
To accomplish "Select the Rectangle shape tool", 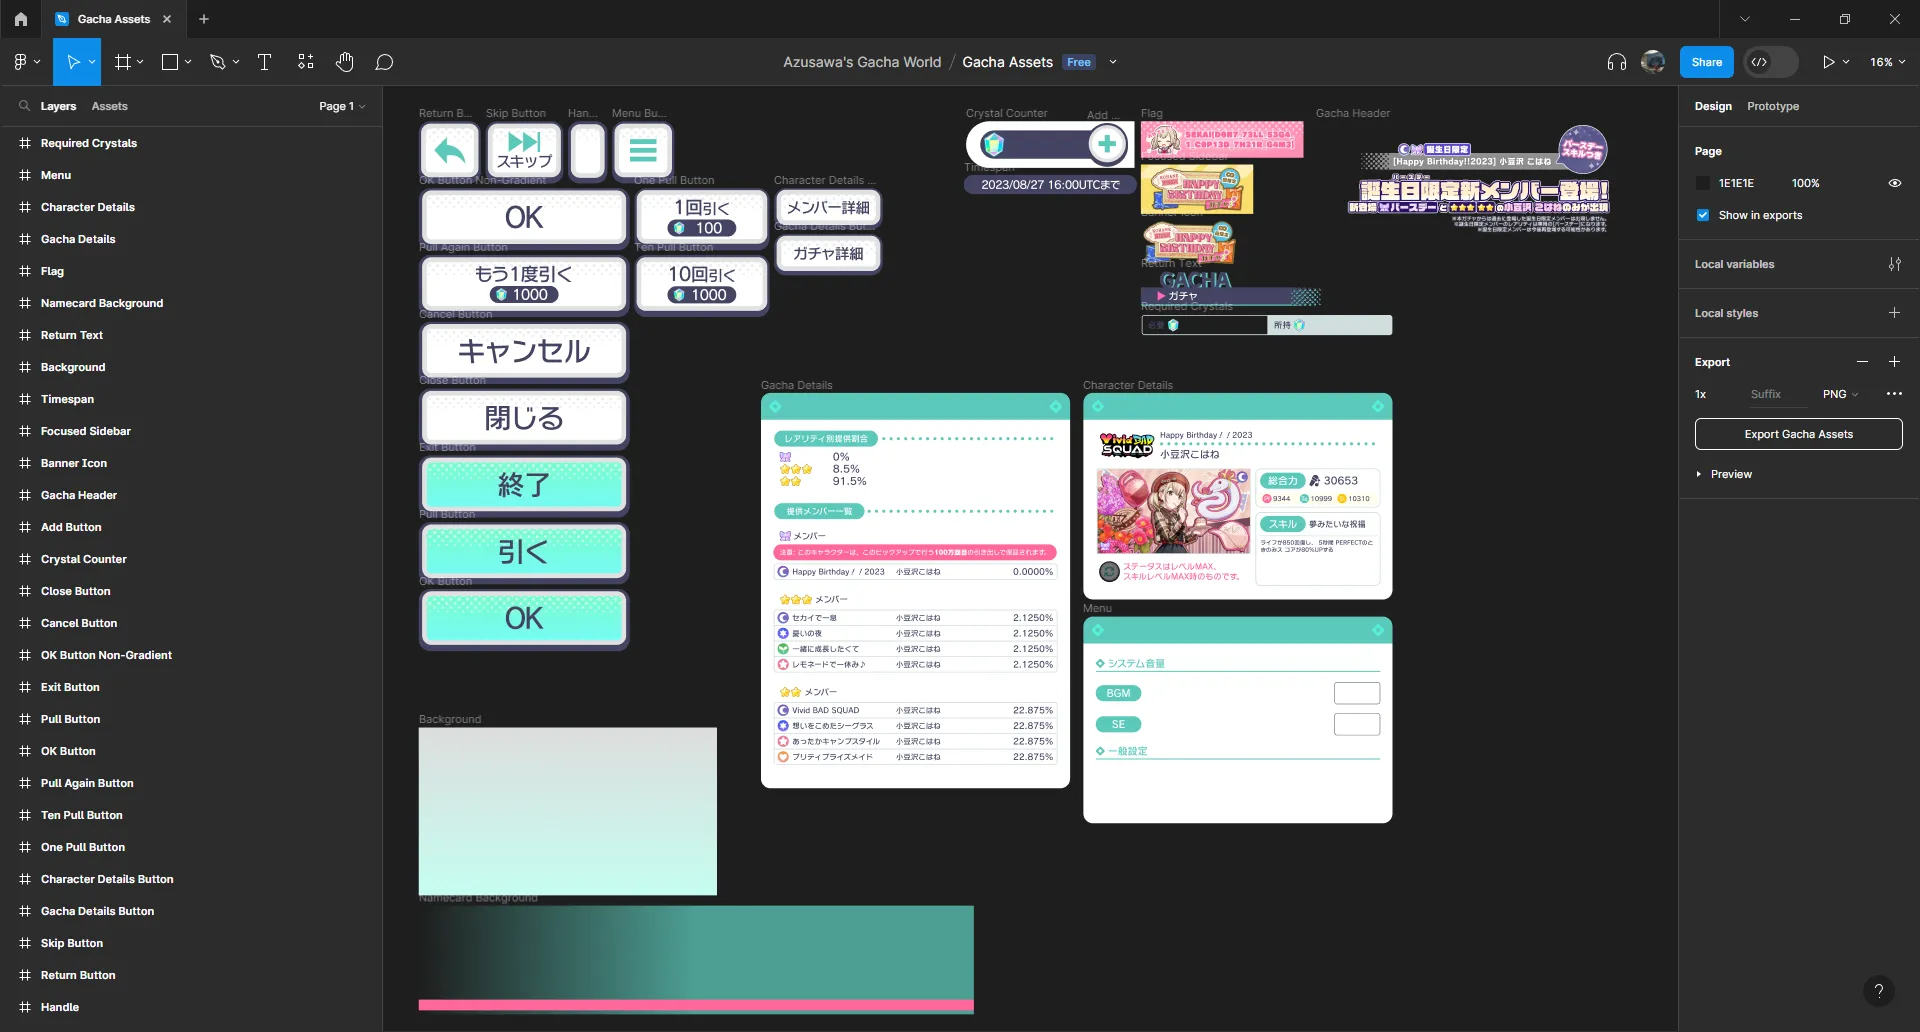I will (x=169, y=61).
